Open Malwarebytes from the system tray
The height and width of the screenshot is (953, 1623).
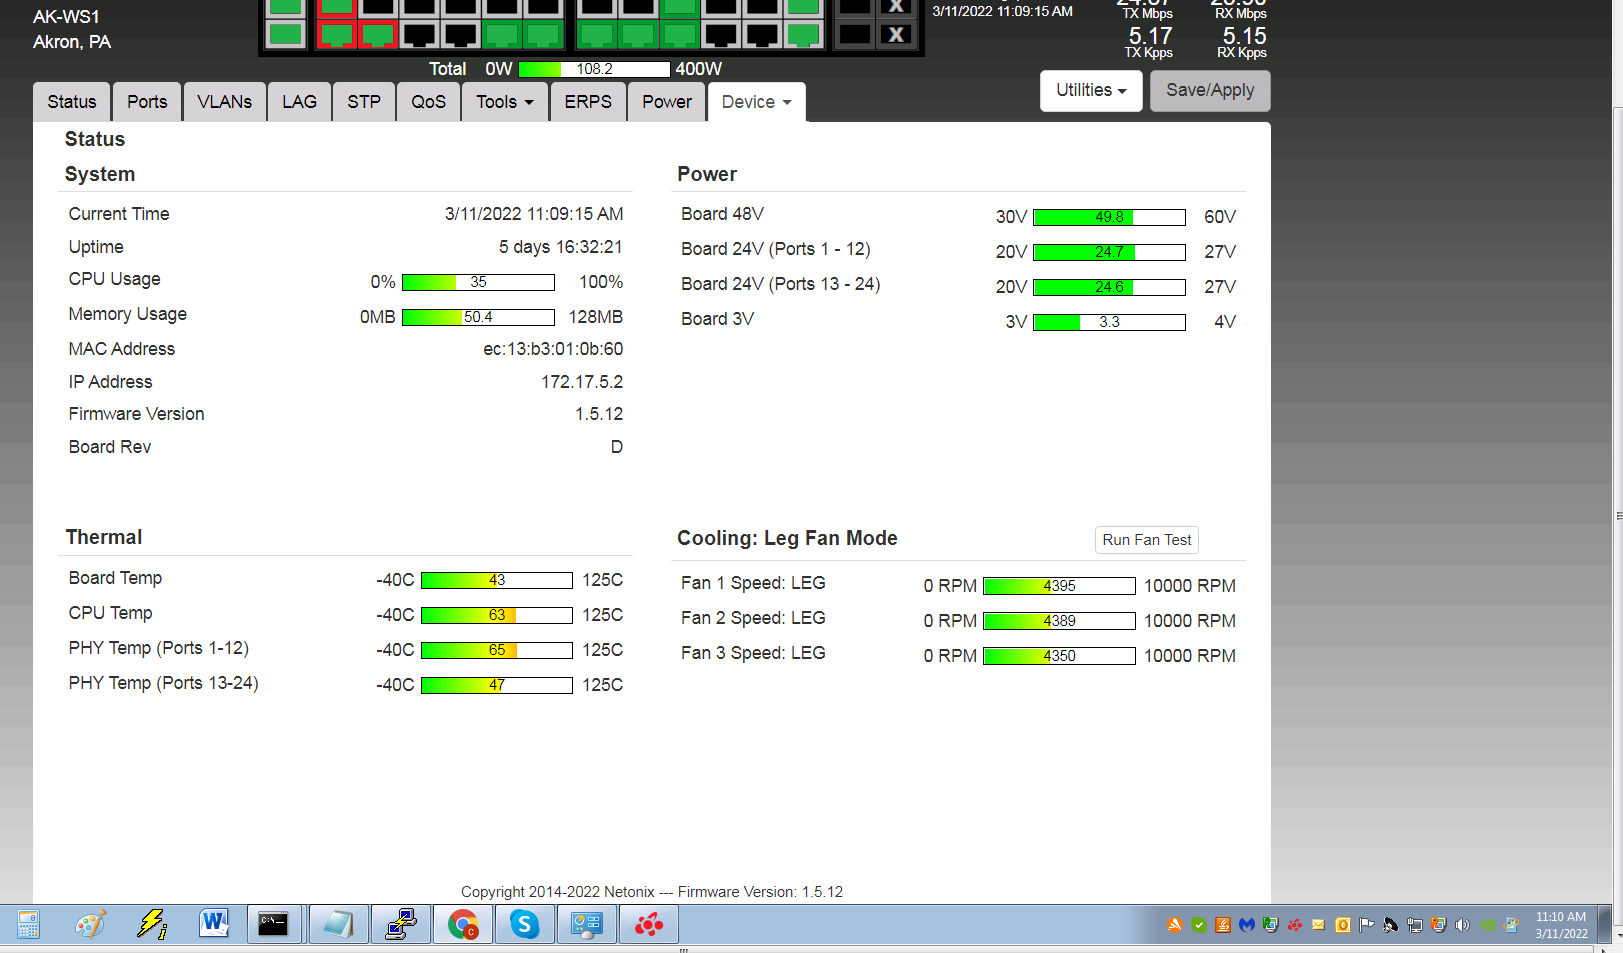(1246, 925)
